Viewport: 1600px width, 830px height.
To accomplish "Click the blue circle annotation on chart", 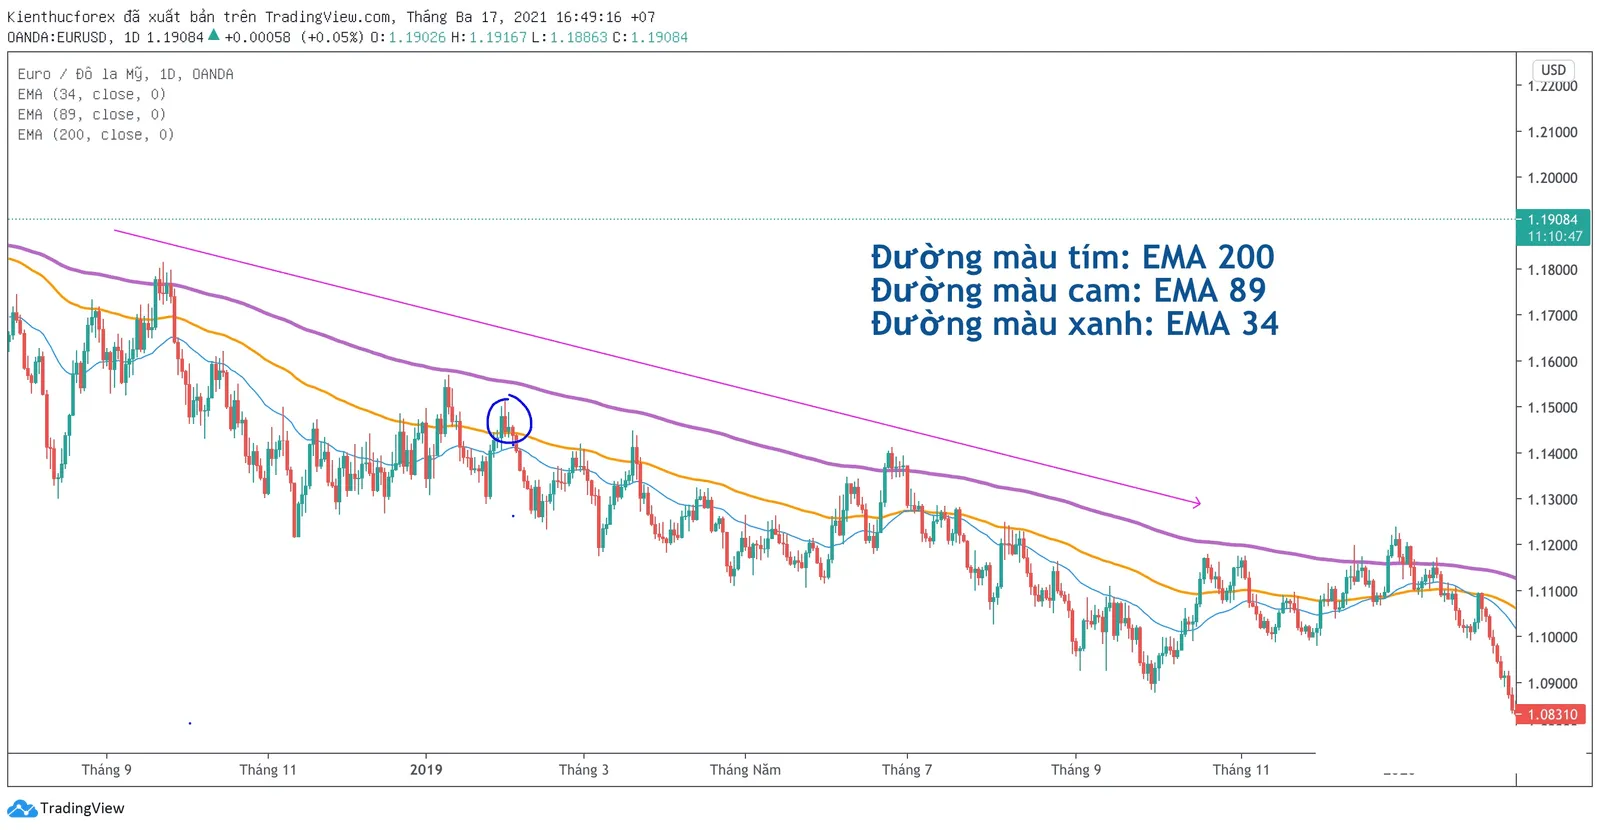I will pyautogui.click(x=509, y=421).
